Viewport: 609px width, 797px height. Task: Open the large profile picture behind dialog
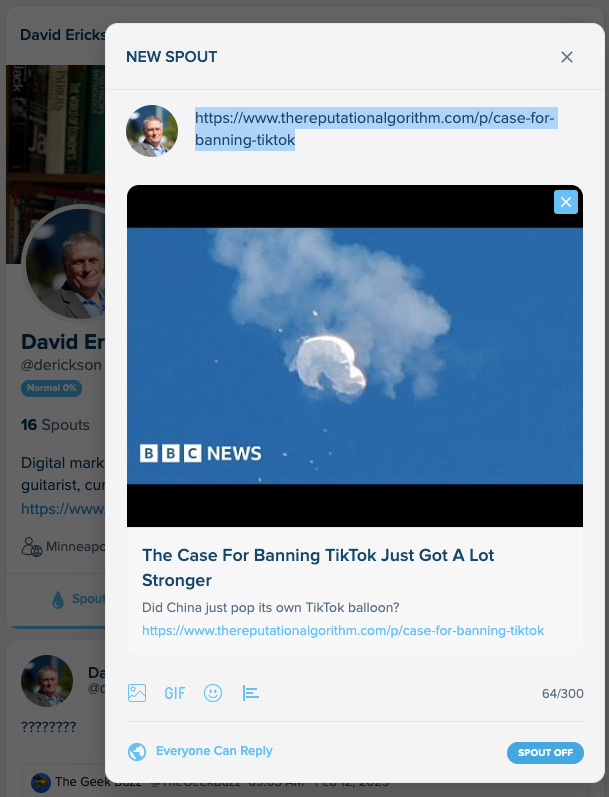click(x=65, y=263)
